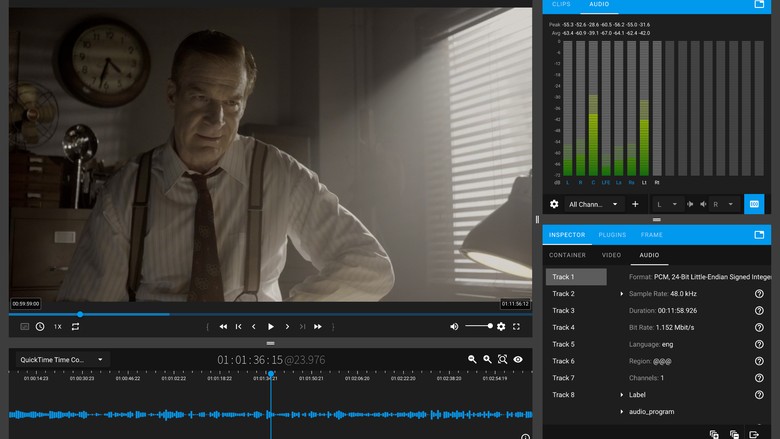This screenshot has height=439, width=780.
Task: Click the export icon at inspector bottom
Action: 754,435
